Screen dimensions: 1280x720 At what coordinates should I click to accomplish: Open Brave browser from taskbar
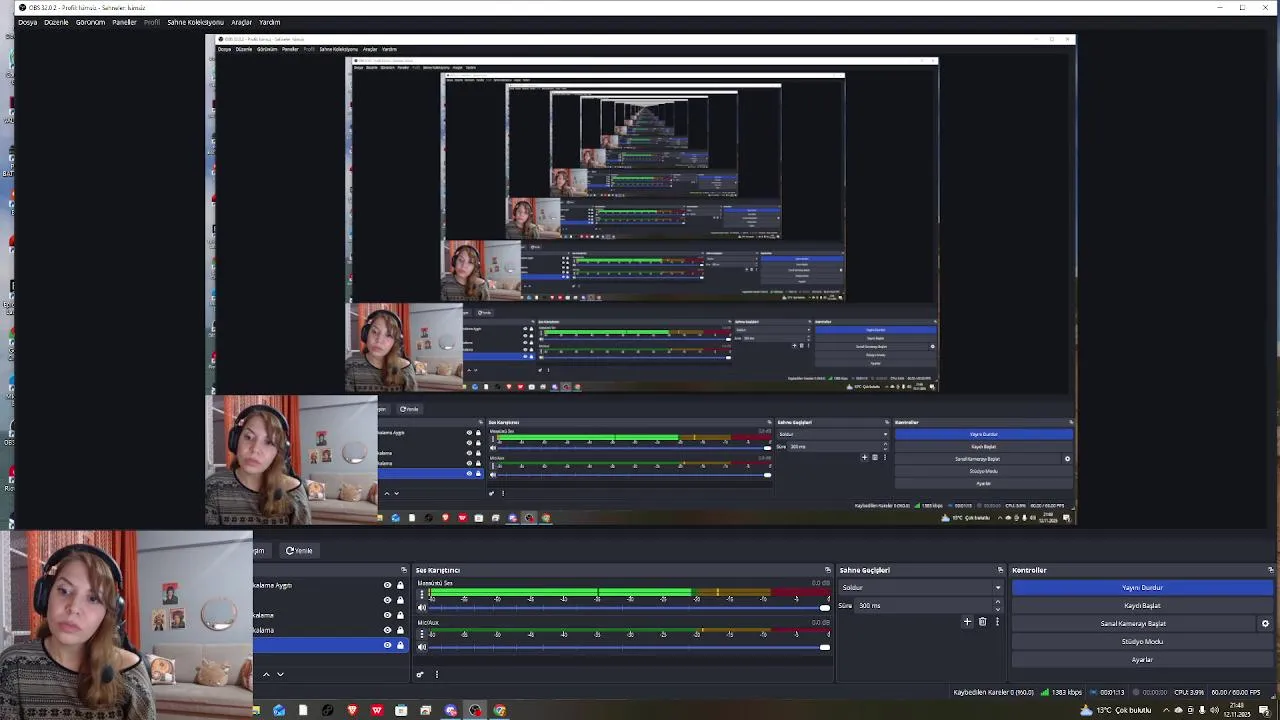[353, 710]
